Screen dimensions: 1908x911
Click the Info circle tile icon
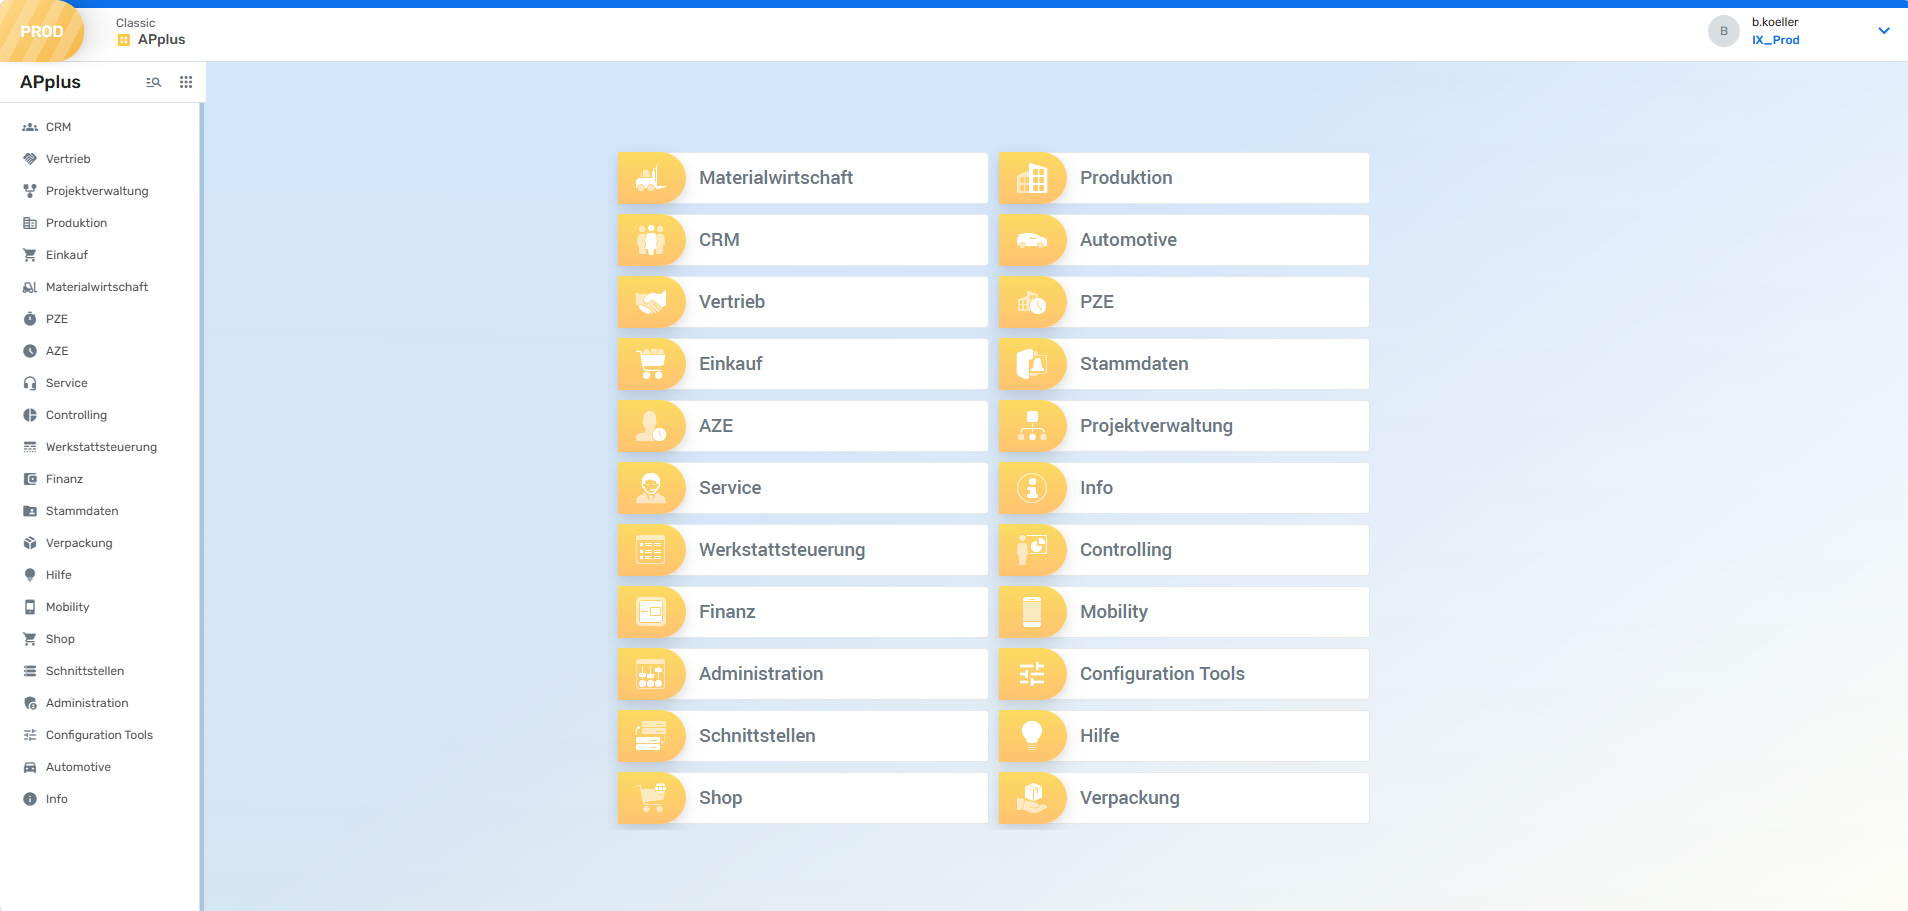pyautogui.click(x=1032, y=488)
